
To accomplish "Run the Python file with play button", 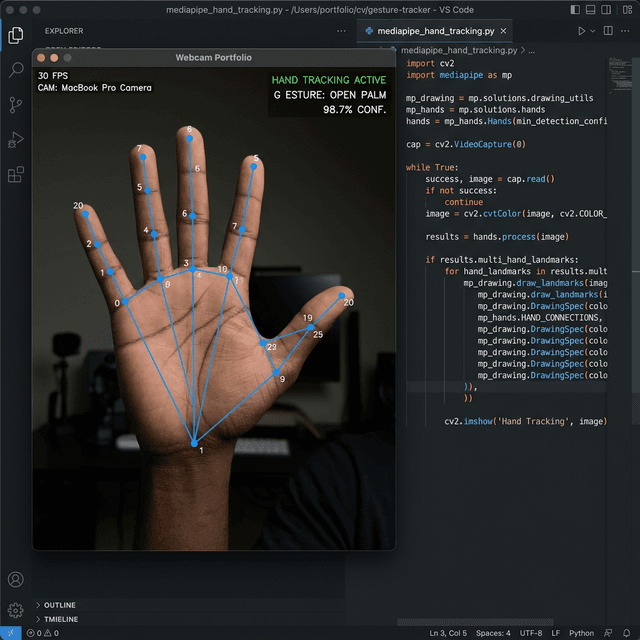I will pos(581,31).
